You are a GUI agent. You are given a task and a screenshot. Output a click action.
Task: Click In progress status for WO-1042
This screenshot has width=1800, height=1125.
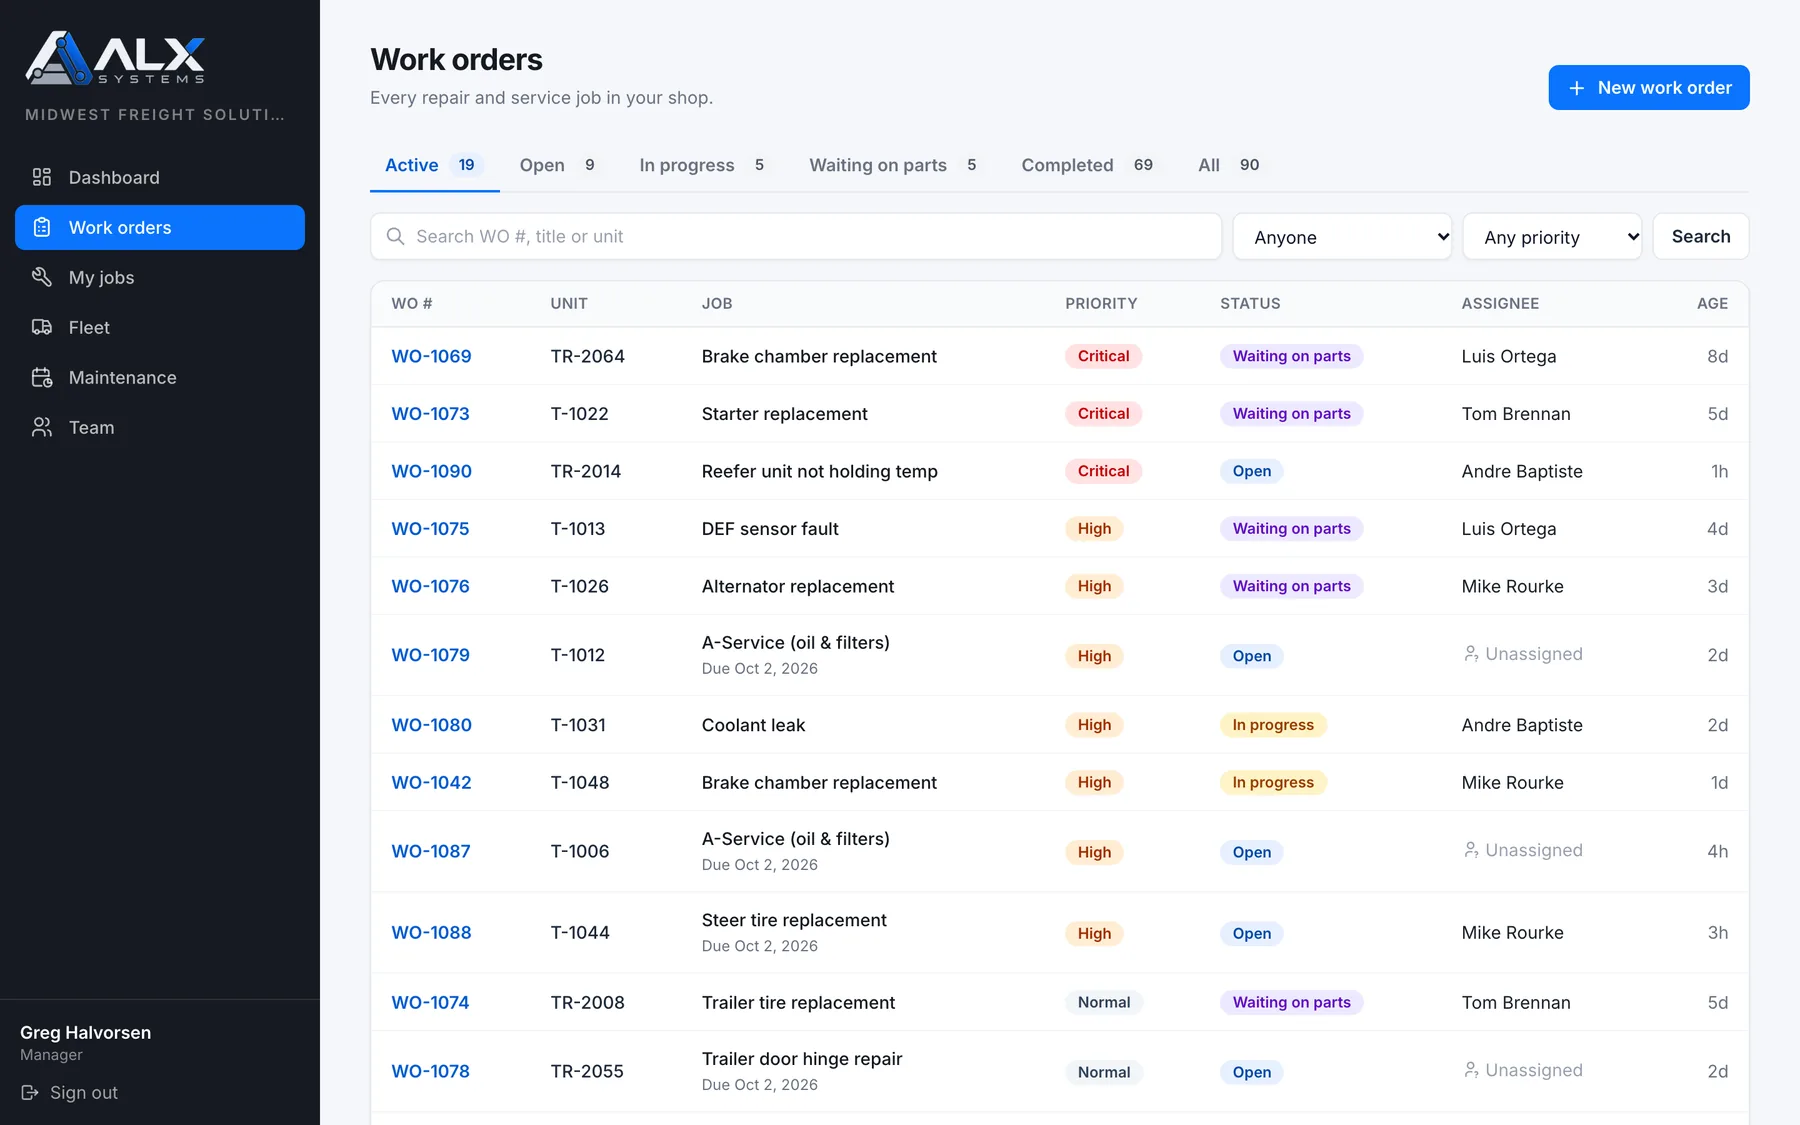pyautogui.click(x=1273, y=783)
